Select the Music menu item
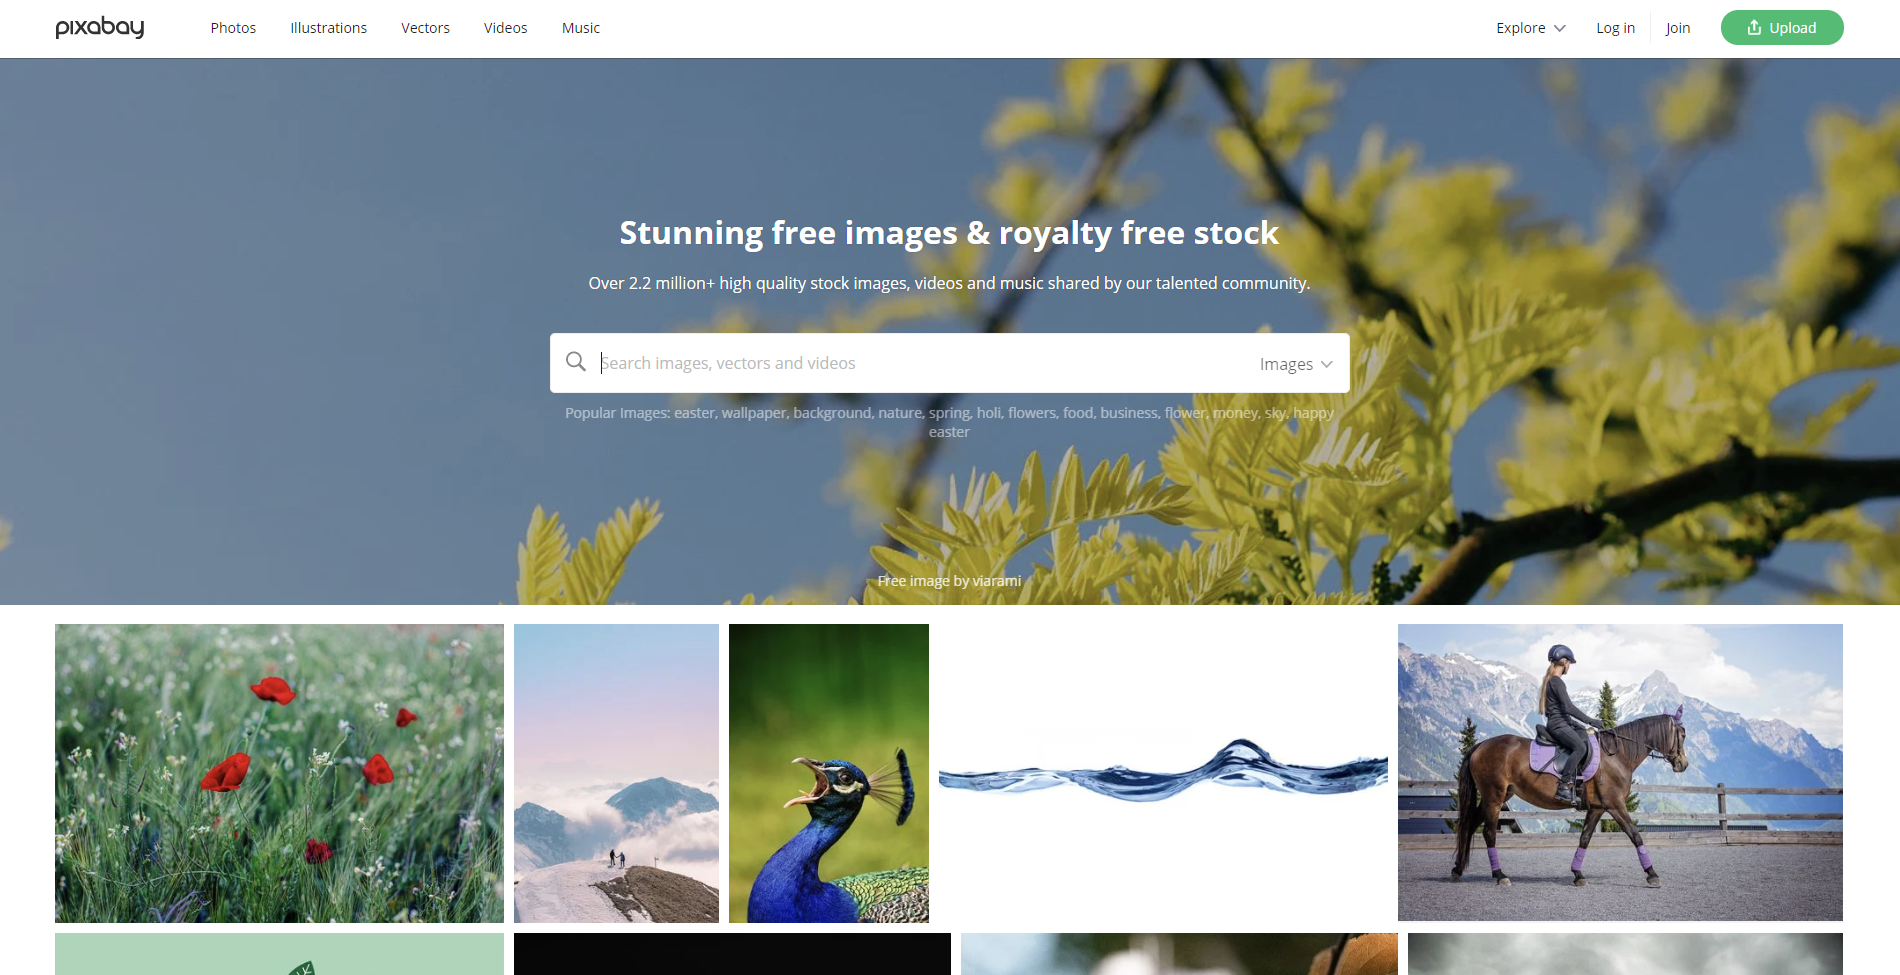This screenshot has height=975, width=1900. point(581,28)
